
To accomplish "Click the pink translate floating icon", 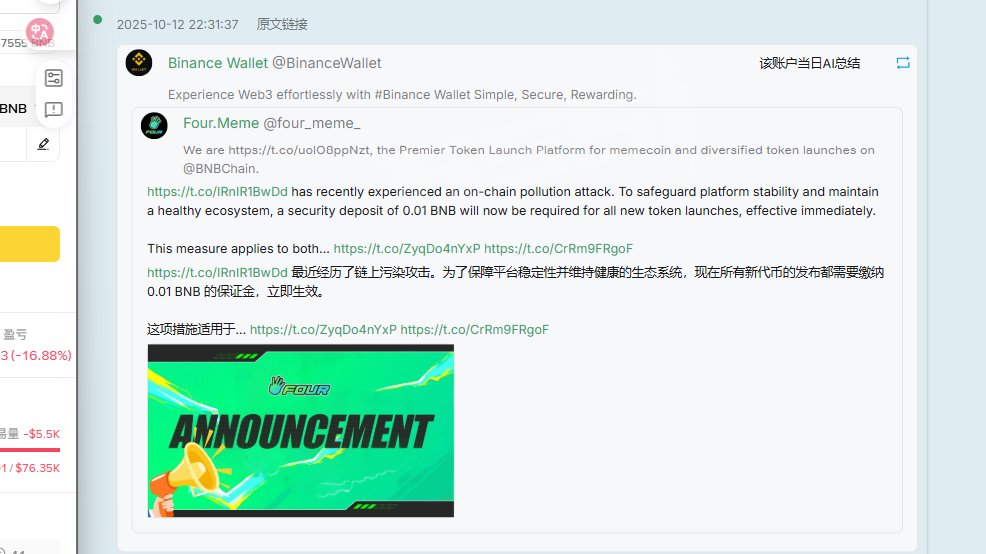I will pos(40,32).
